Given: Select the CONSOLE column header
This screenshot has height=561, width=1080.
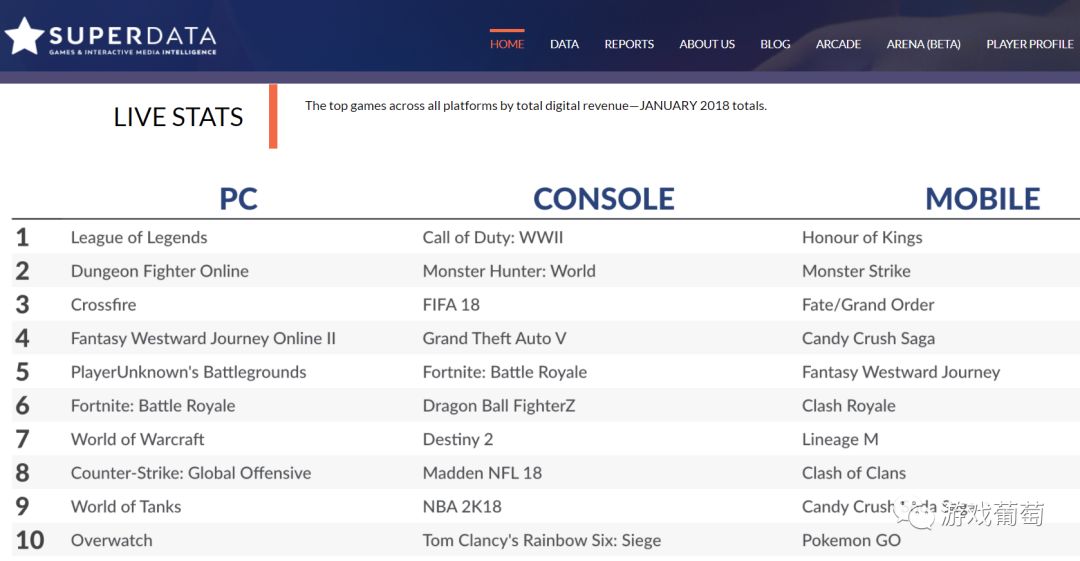Looking at the screenshot, I should (604, 199).
